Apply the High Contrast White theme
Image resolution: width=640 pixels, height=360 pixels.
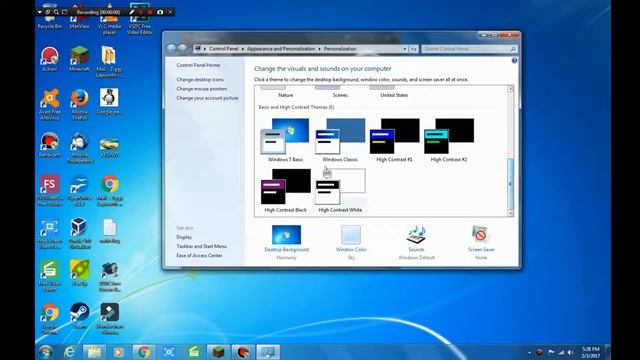pyautogui.click(x=340, y=191)
